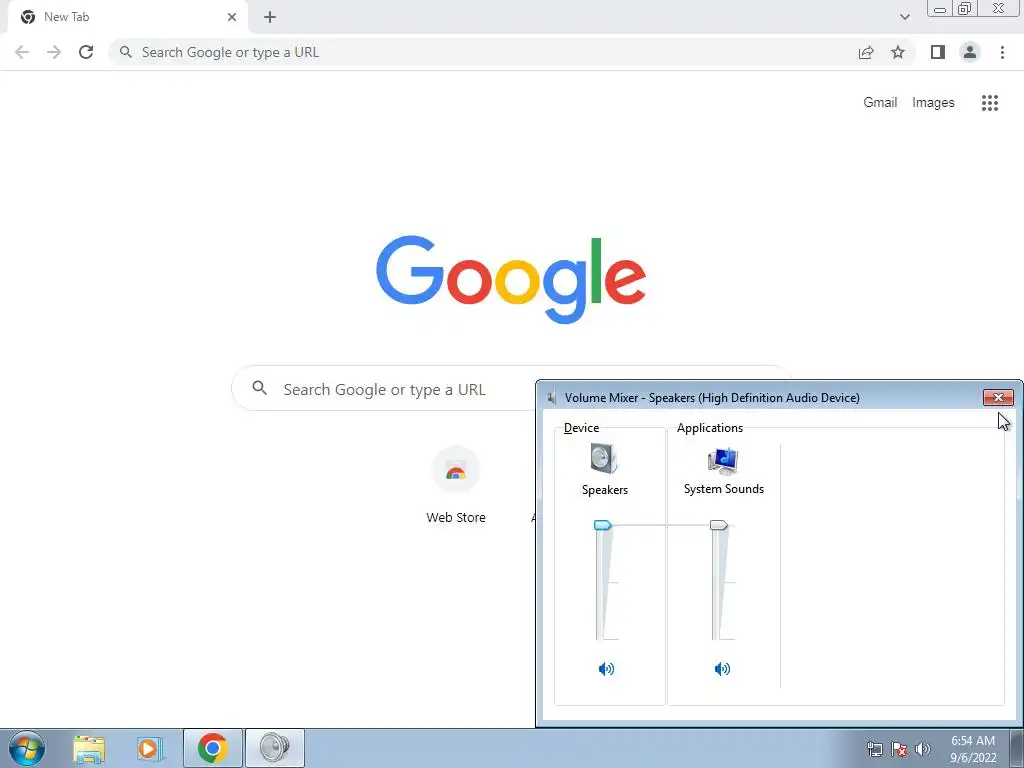Image resolution: width=1024 pixels, height=768 pixels.
Task: Click Chrome's forward navigation arrow
Action: click(x=54, y=52)
